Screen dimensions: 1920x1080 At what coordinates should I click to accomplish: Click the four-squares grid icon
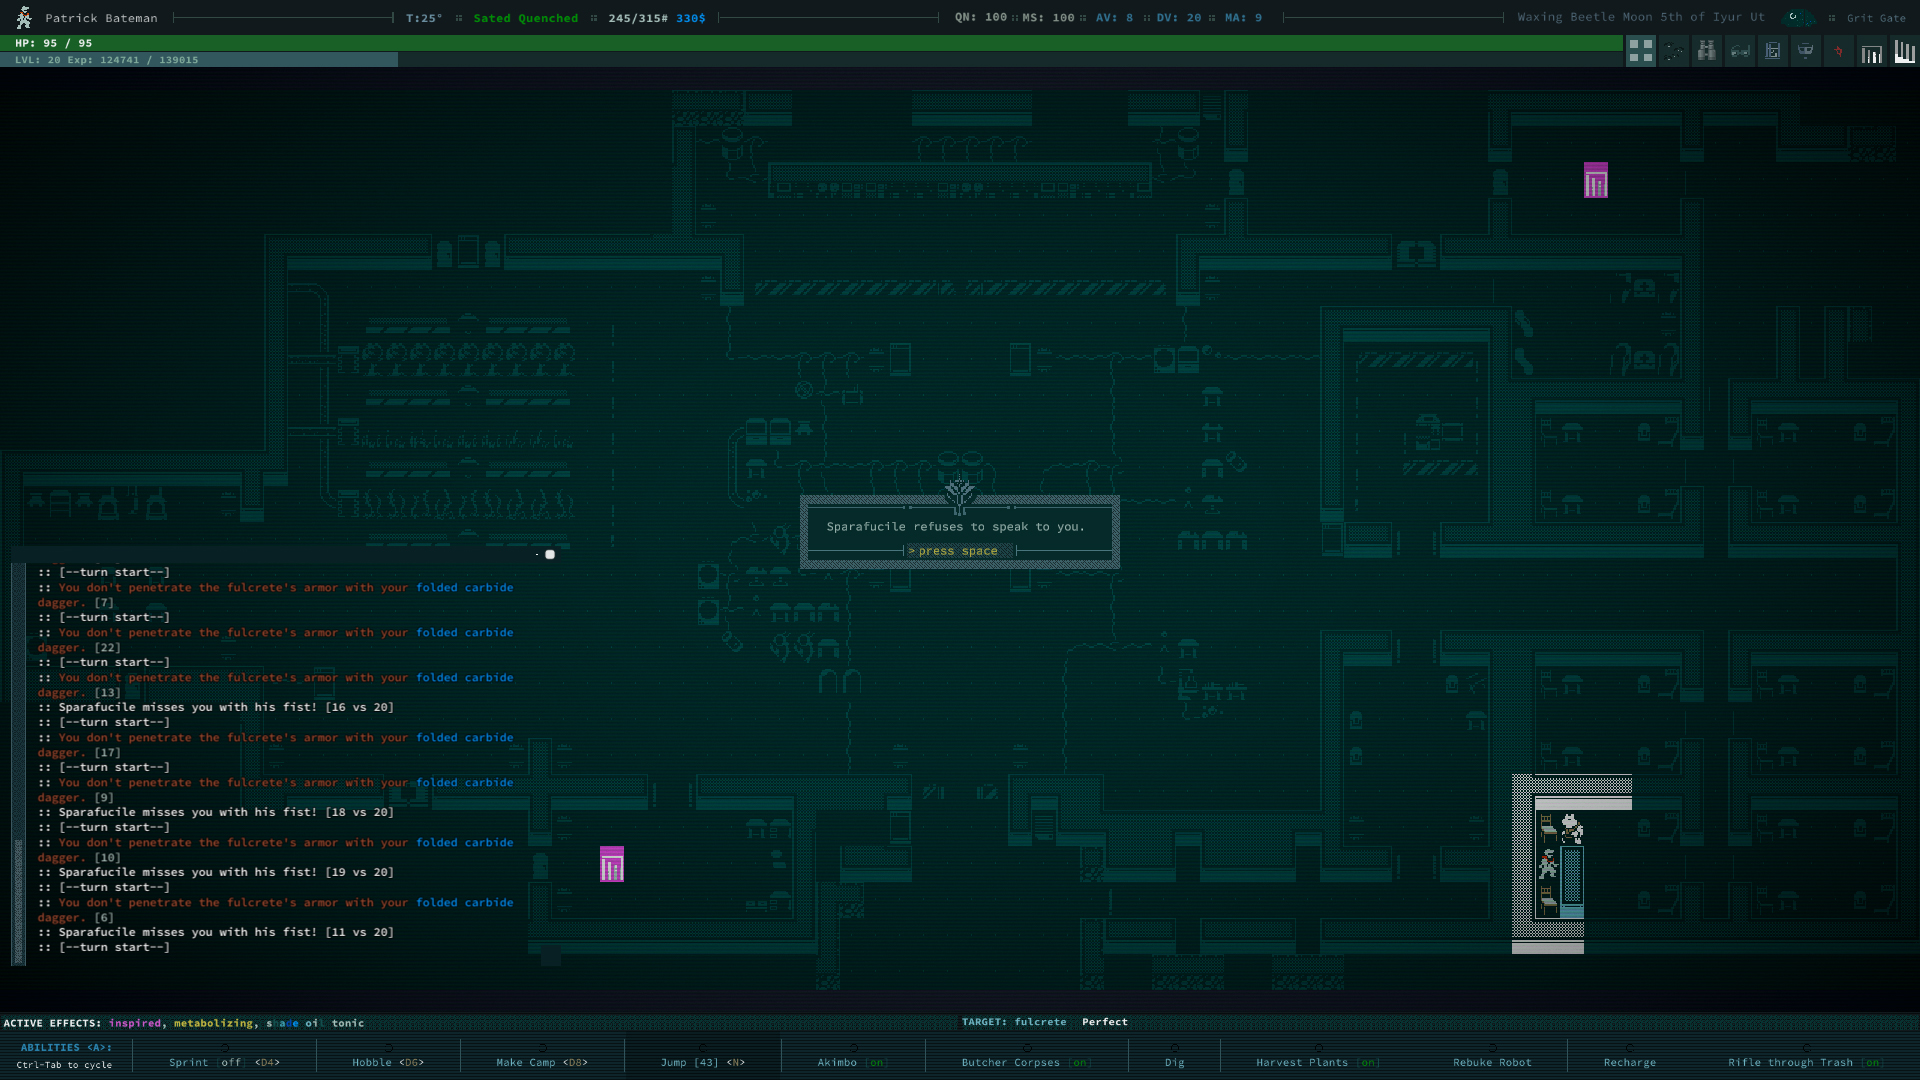point(1640,51)
